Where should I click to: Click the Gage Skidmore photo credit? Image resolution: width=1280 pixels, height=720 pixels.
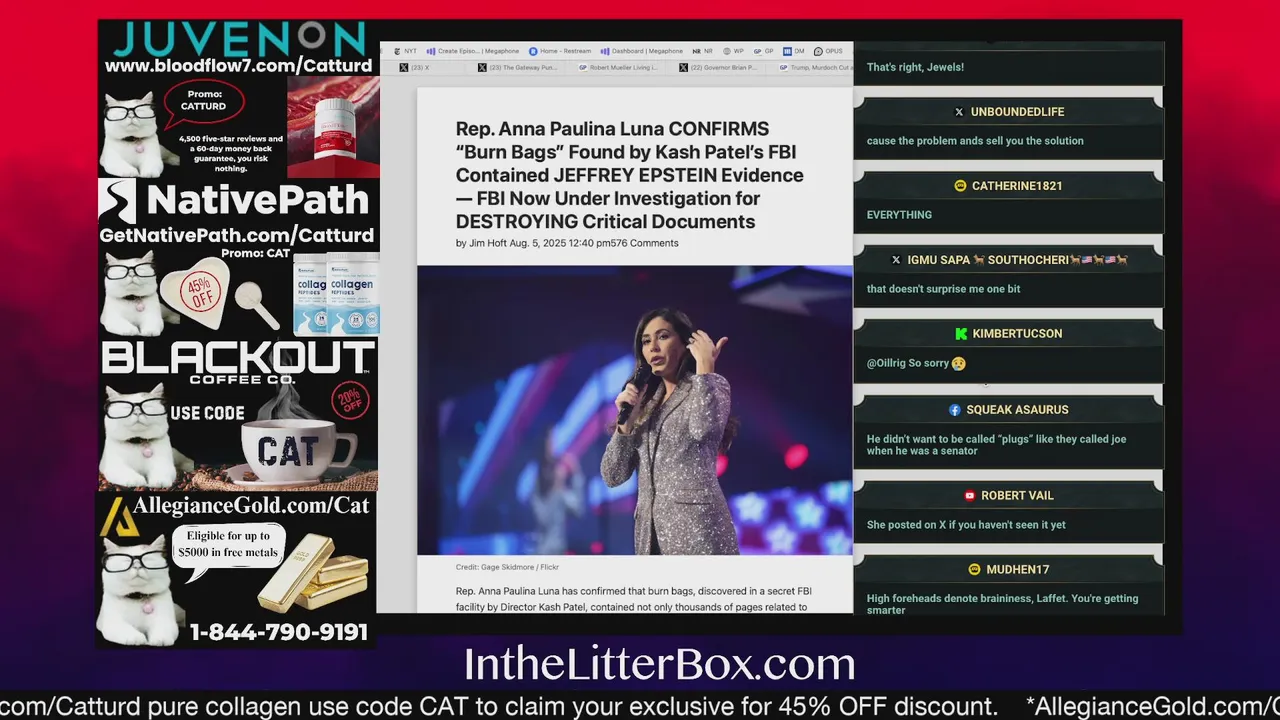tap(507, 568)
